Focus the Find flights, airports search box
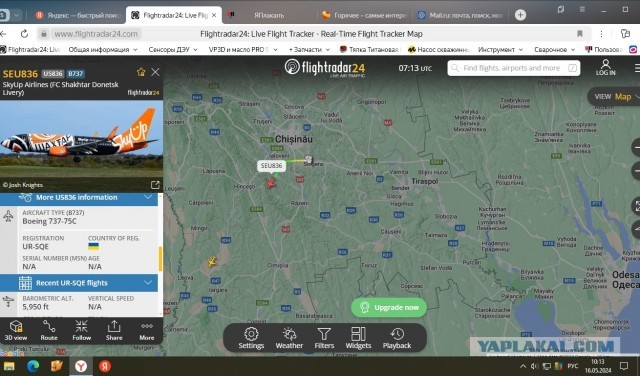This screenshot has height=376, width=640. 513,68
